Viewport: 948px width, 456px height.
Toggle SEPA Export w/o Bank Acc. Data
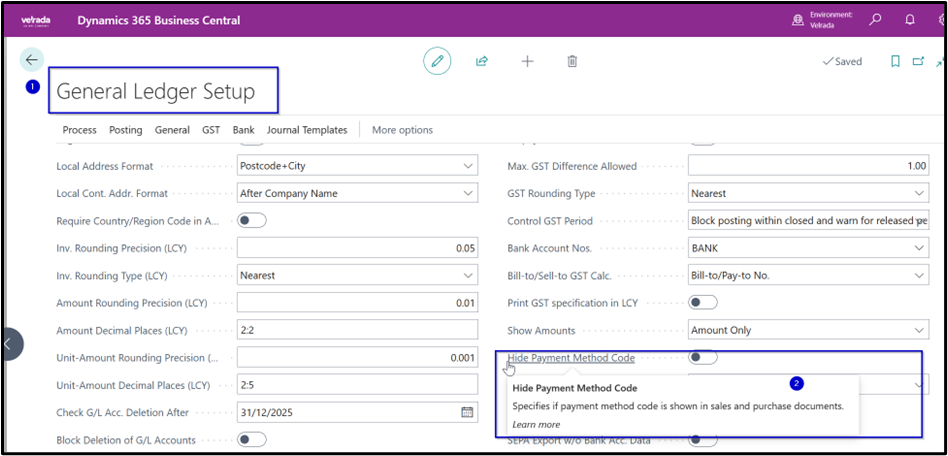[703, 440]
